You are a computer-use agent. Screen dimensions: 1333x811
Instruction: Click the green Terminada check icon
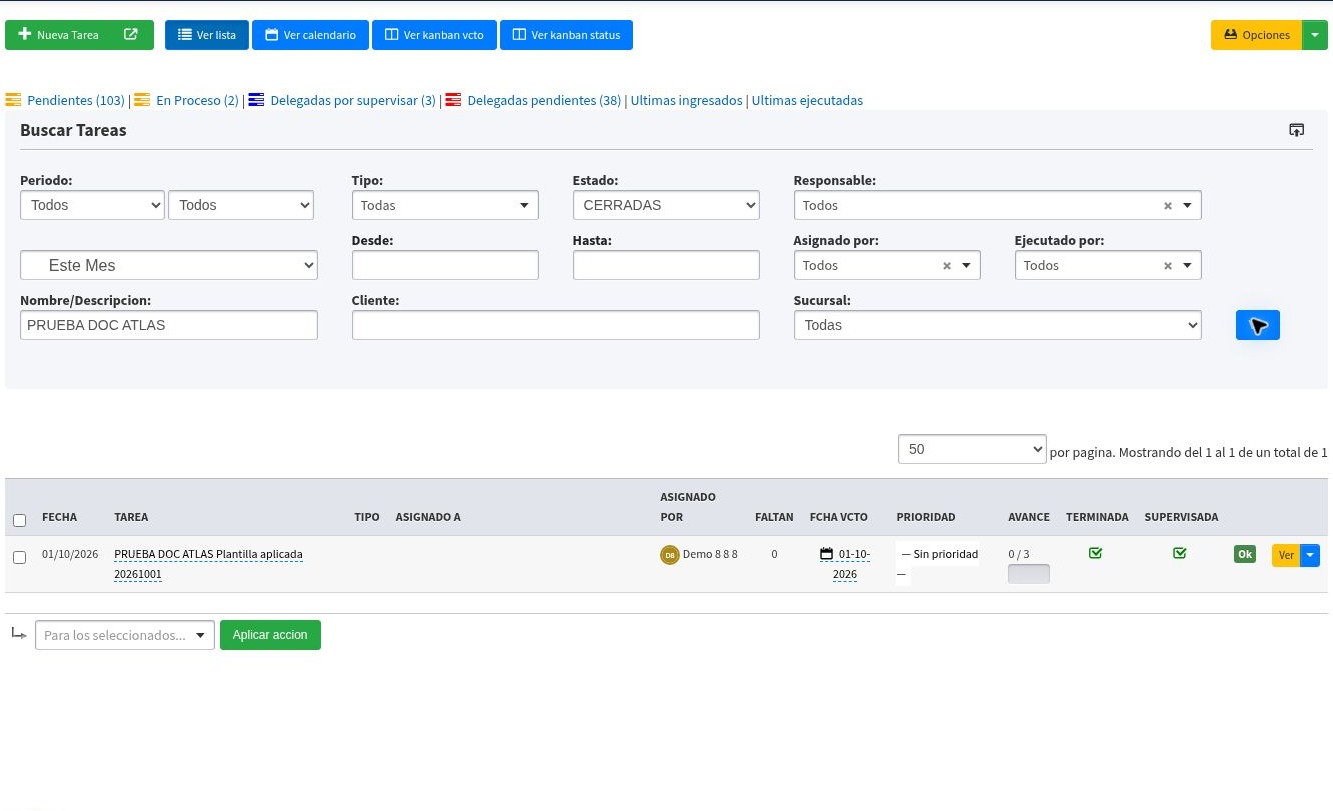pos(1096,553)
